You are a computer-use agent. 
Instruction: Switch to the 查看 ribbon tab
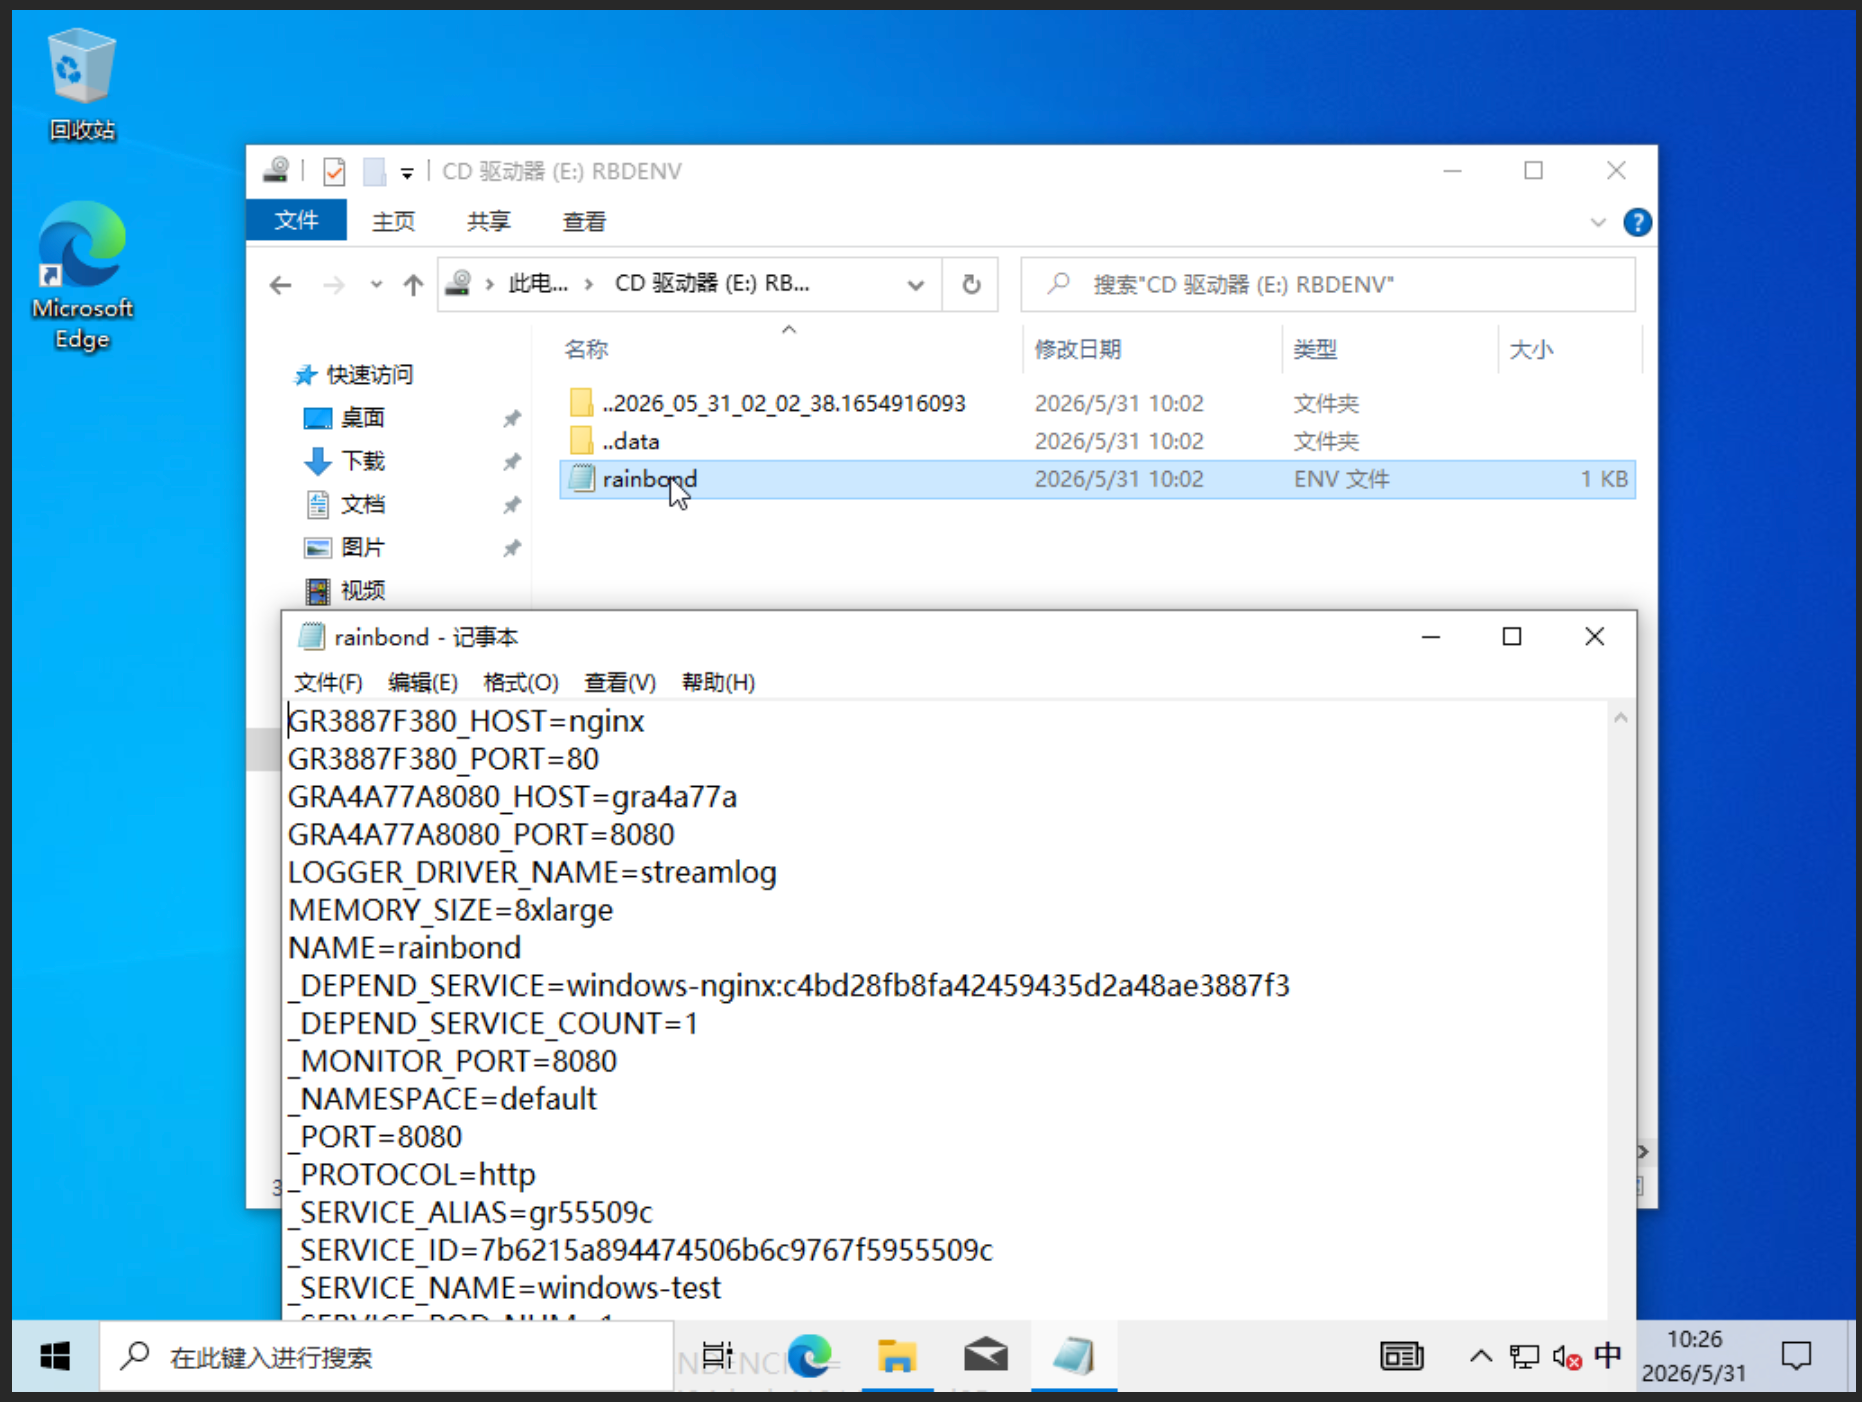[x=584, y=221]
